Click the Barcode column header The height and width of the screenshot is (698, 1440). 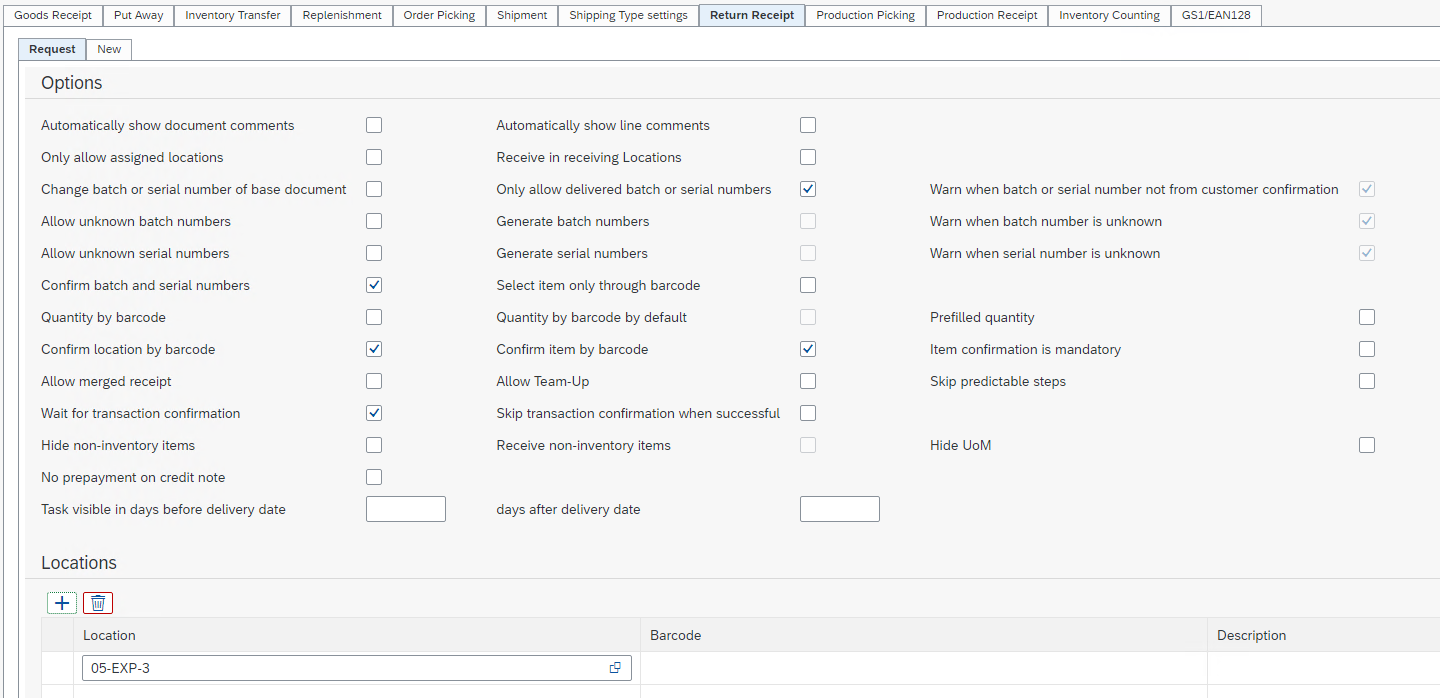[x=676, y=635]
